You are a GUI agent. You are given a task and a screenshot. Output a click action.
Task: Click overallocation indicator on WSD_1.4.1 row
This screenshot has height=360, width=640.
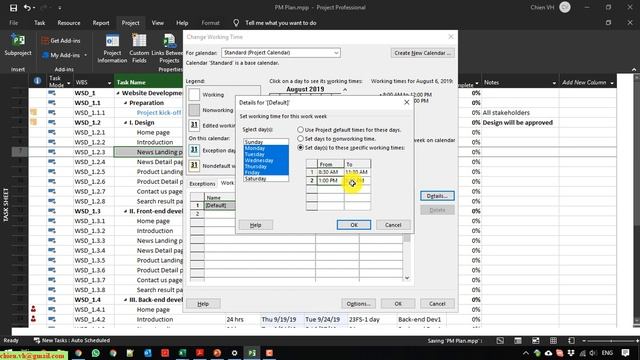coord(33,309)
